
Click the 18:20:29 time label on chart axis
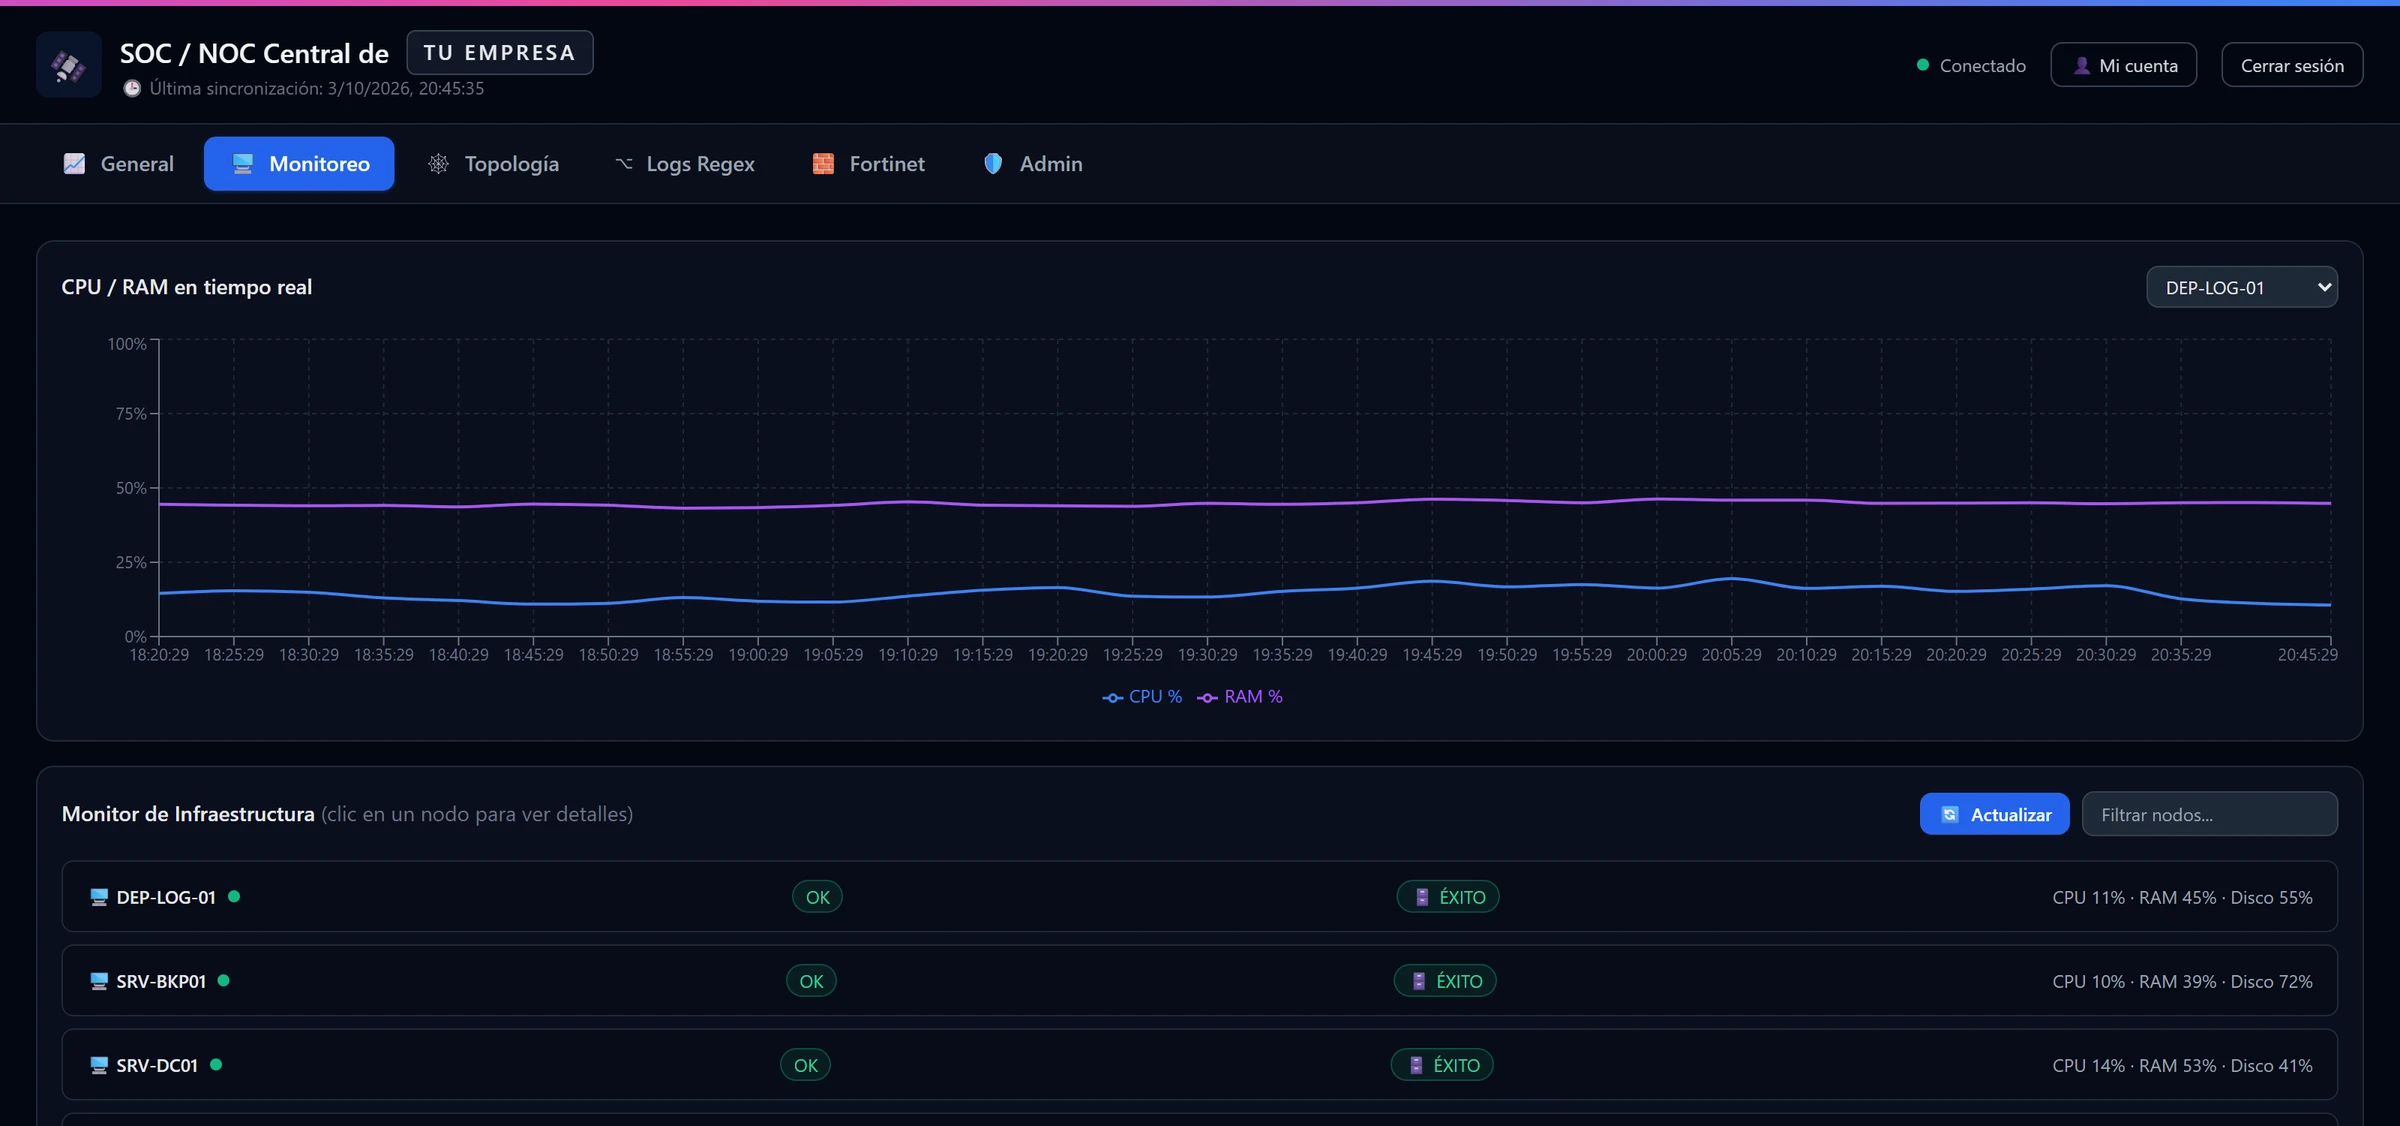pyautogui.click(x=159, y=655)
